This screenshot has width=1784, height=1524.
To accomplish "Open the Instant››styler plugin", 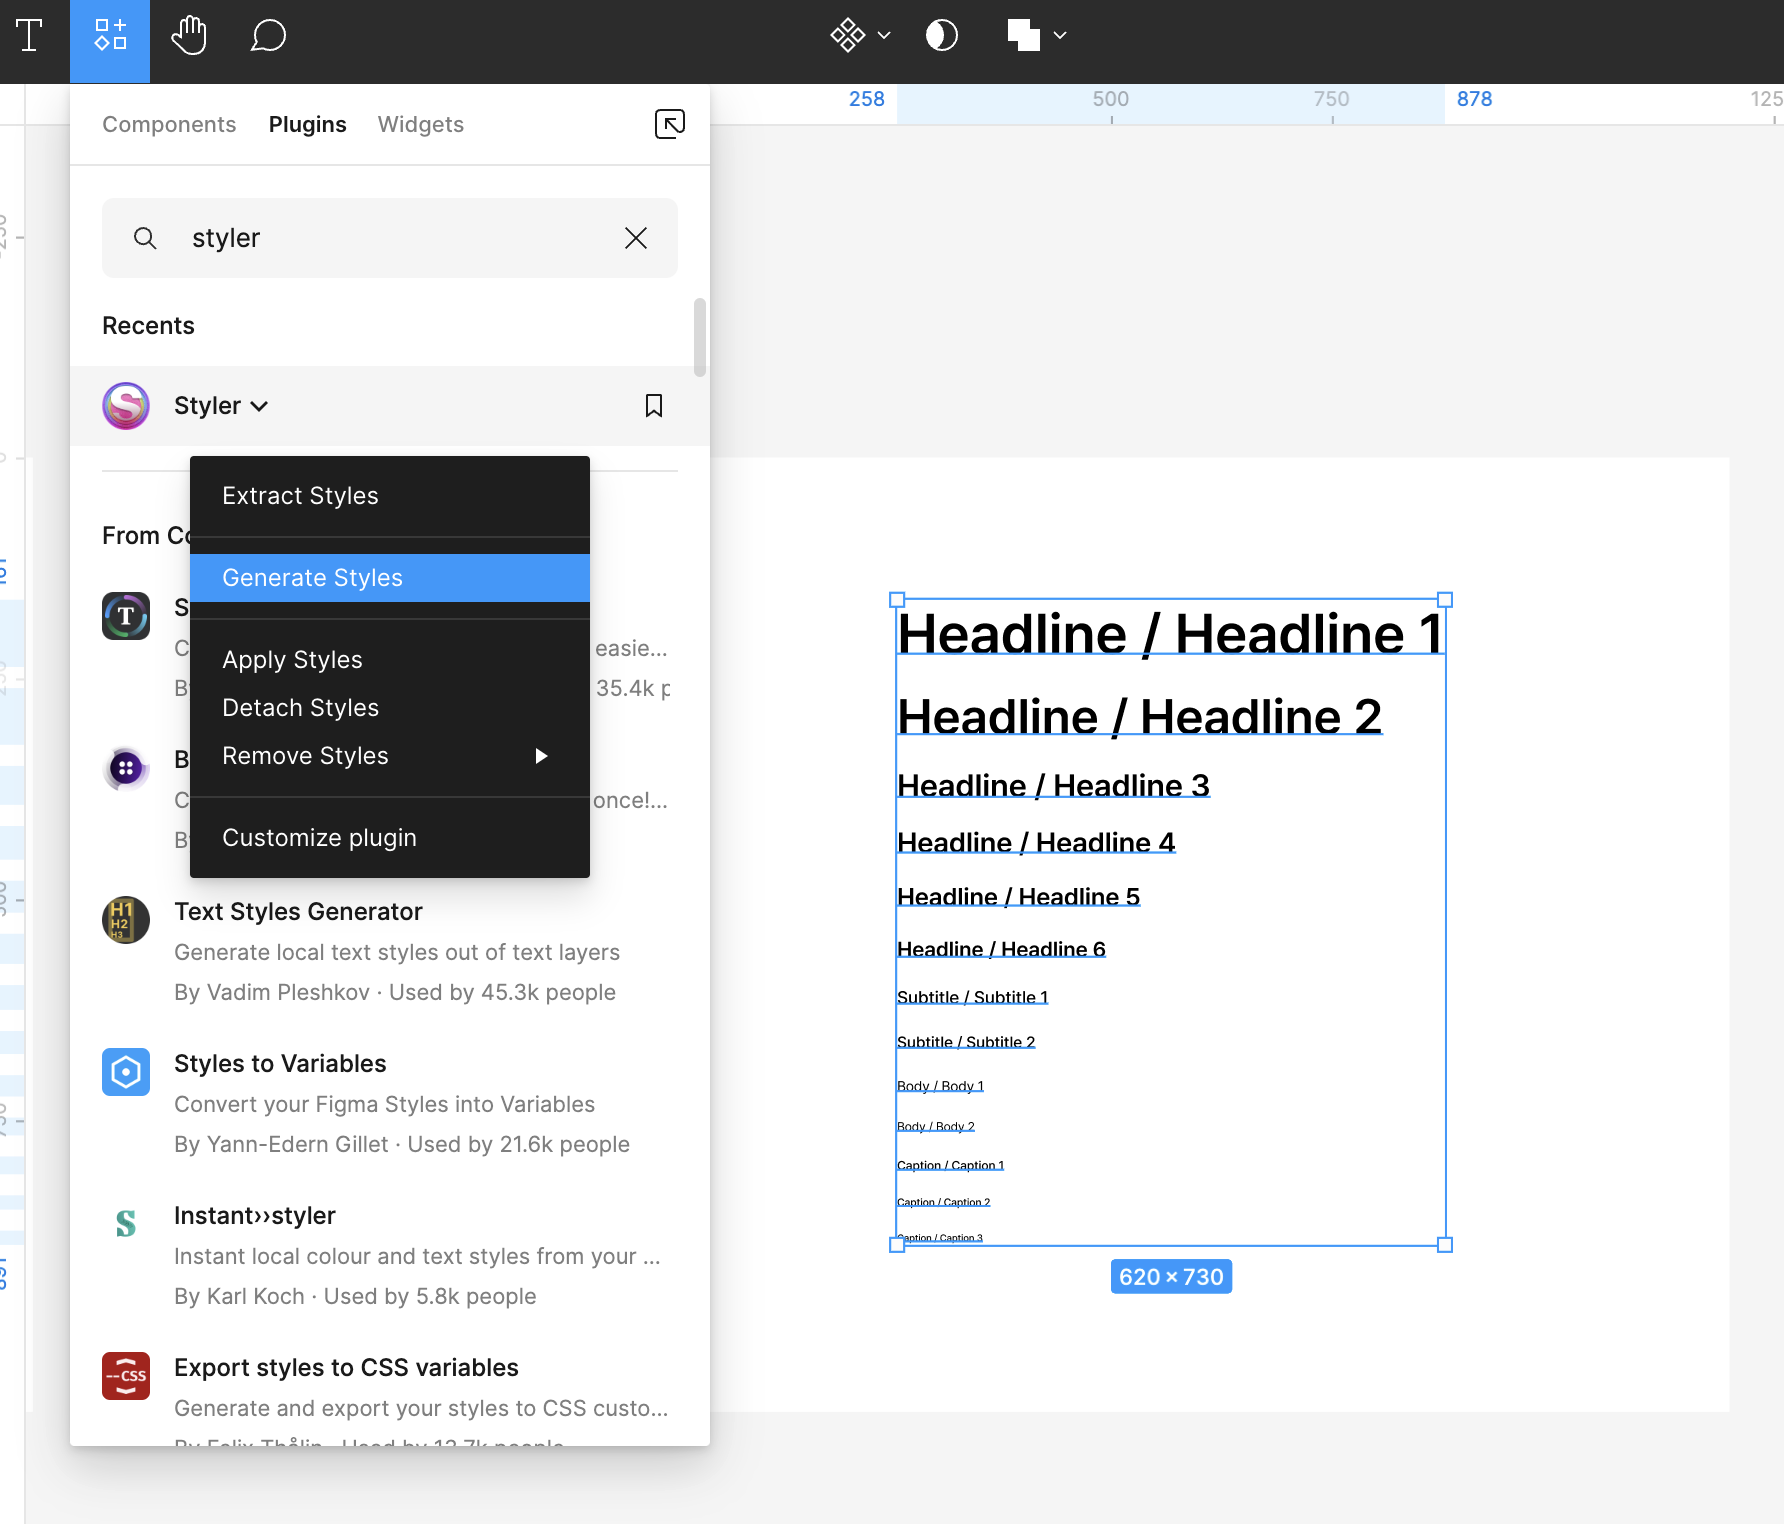I will tap(255, 1216).
